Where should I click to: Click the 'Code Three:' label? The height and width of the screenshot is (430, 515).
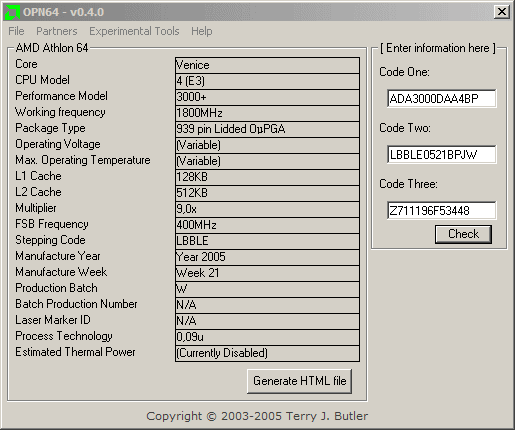pyautogui.click(x=408, y=184)
